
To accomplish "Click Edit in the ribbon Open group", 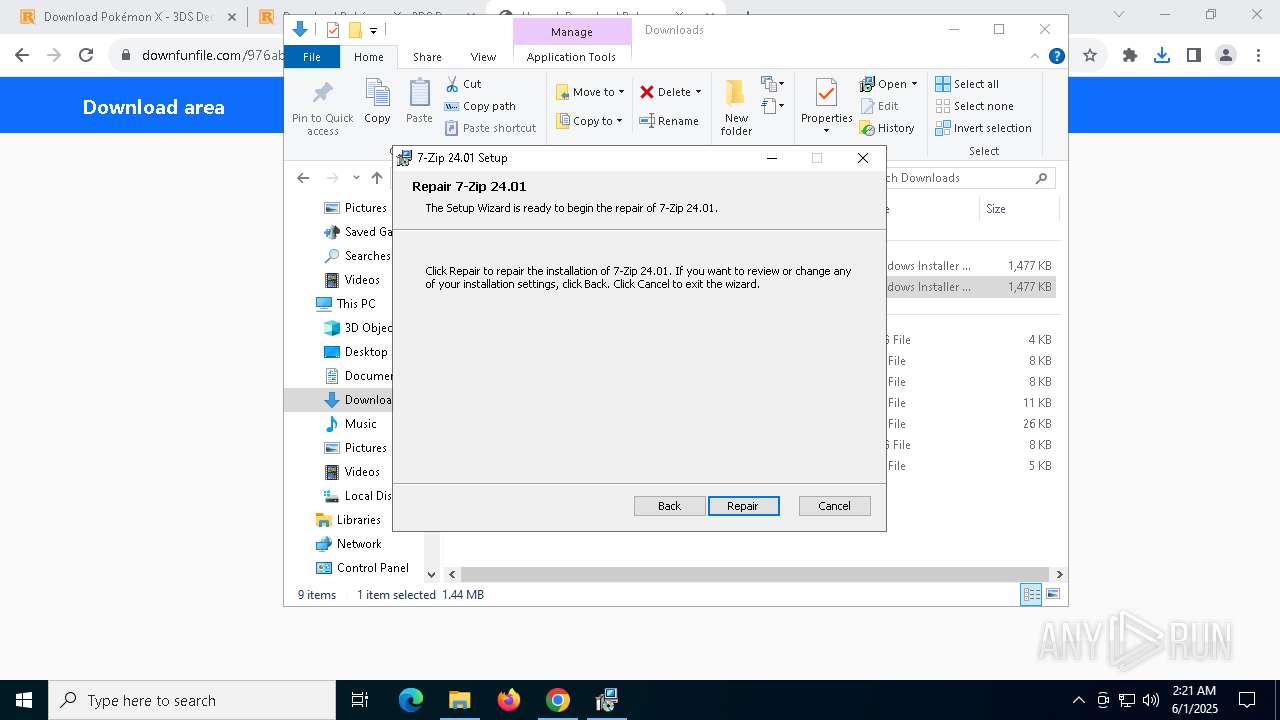I will point(879,106).
